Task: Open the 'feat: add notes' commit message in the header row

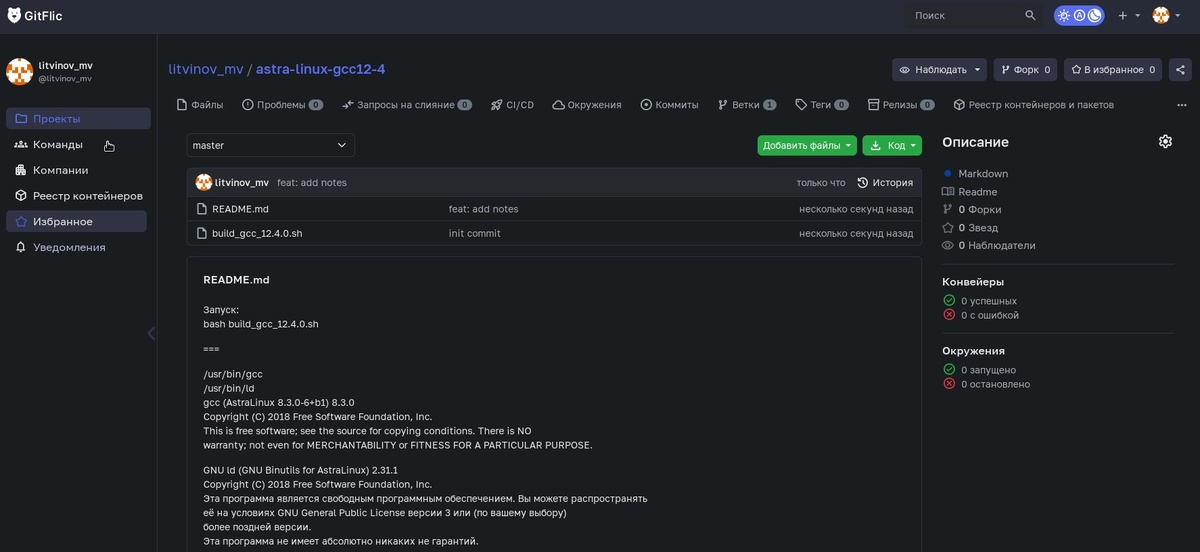Action: [312, 183]
